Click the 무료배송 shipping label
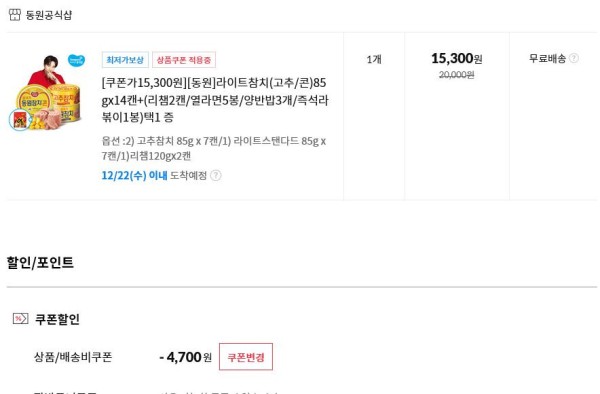The height and width of the screenshot is (394, 600). (x=547, y=59)
